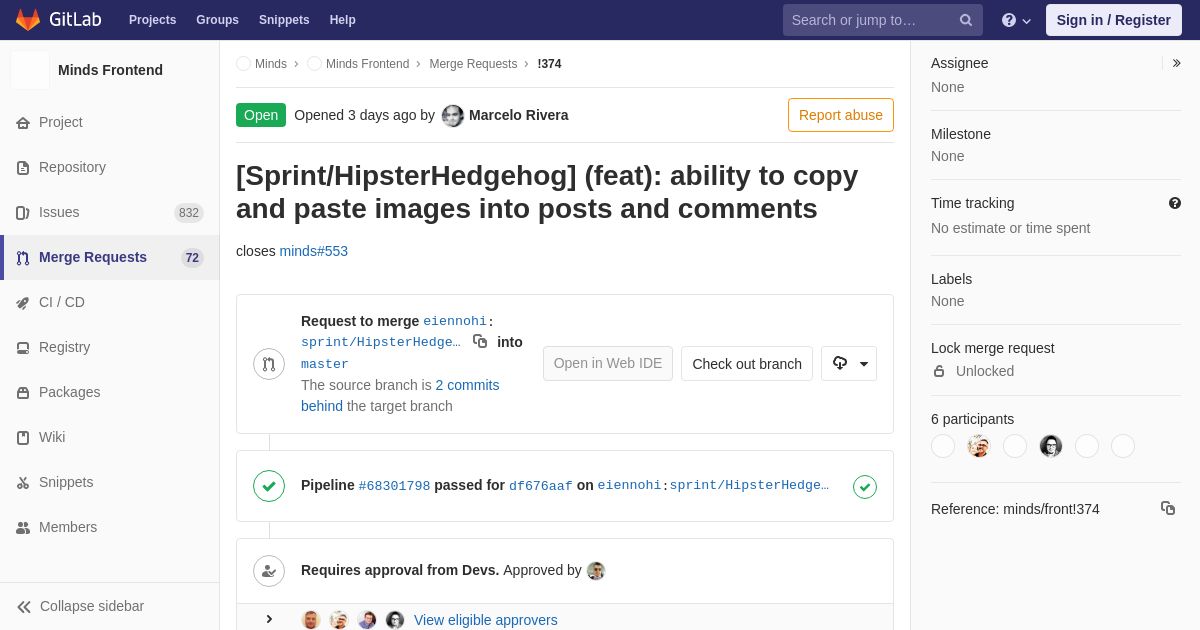Click the approval person-check icon

pyautogui.click(x=269, y=571)
